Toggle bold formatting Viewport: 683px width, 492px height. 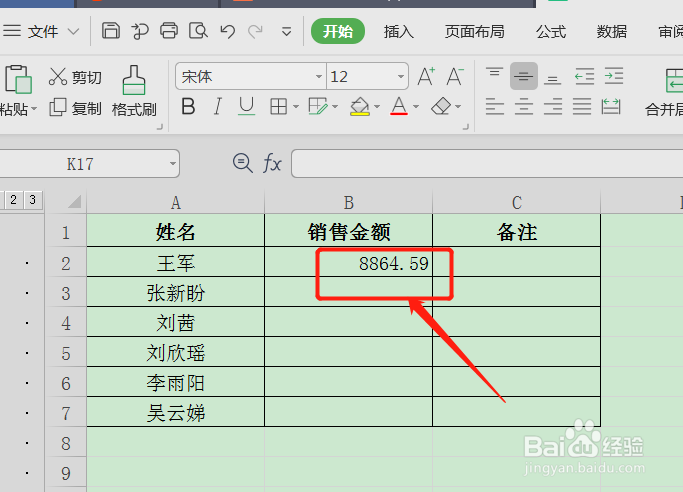[x=188, y=106]
